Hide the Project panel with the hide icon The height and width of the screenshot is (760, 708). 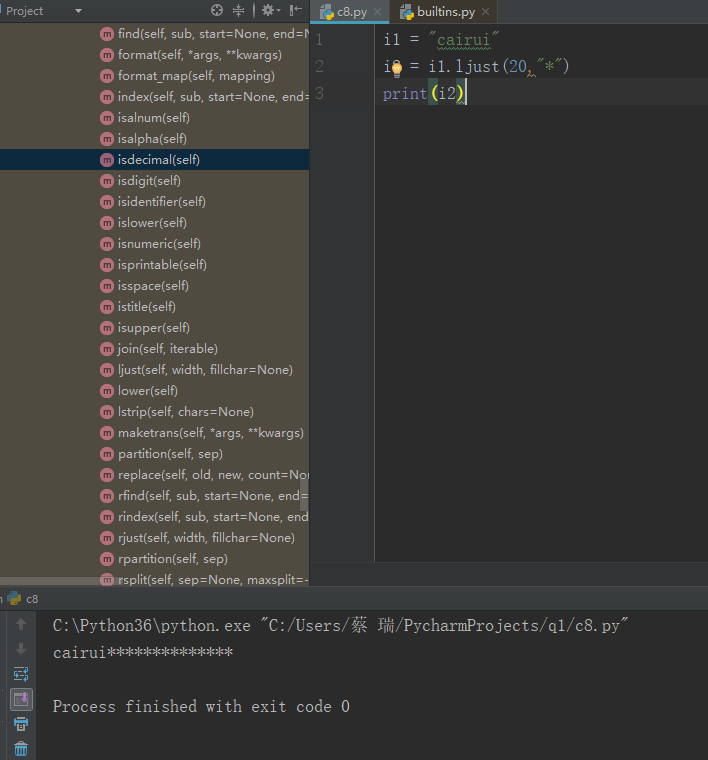pyautogui.click(x=295, y=10)
